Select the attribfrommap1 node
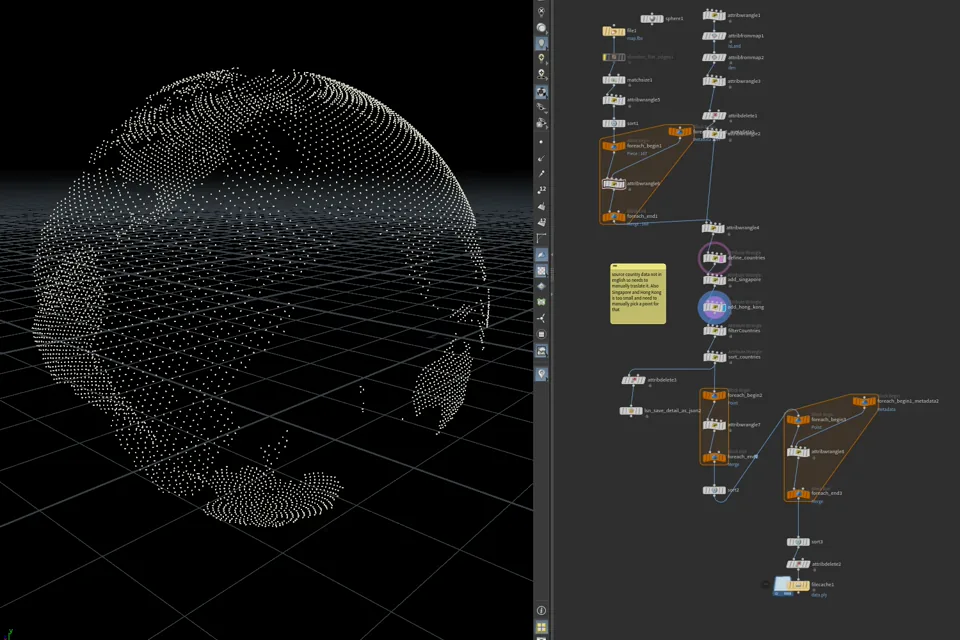 (x=714, y=36)
